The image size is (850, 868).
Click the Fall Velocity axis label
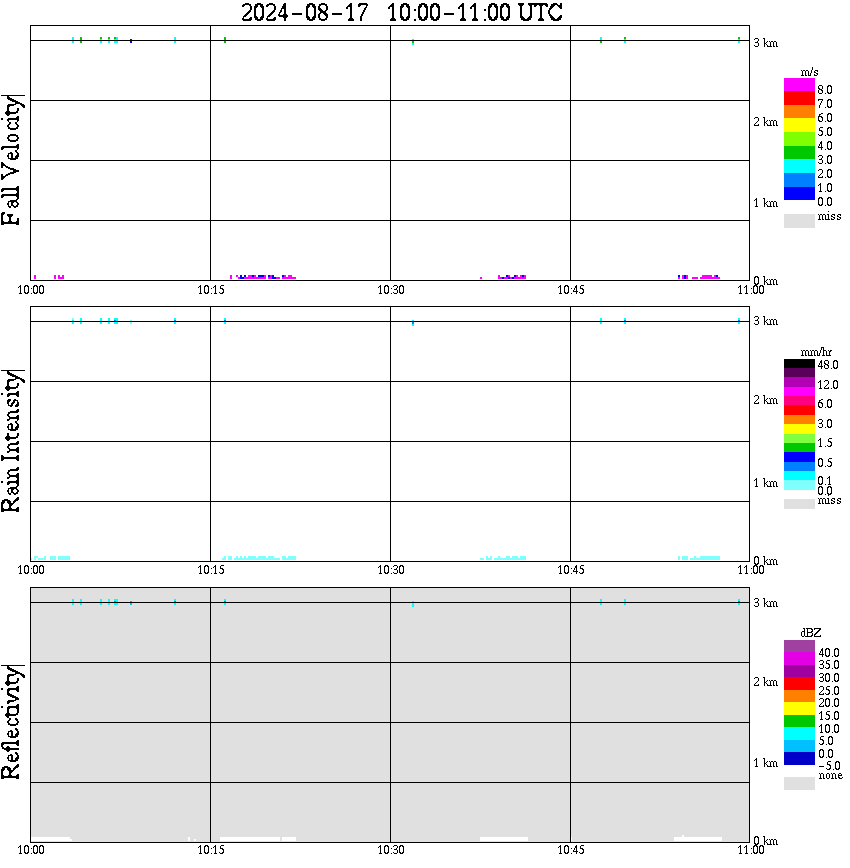[x=11, y=160]
